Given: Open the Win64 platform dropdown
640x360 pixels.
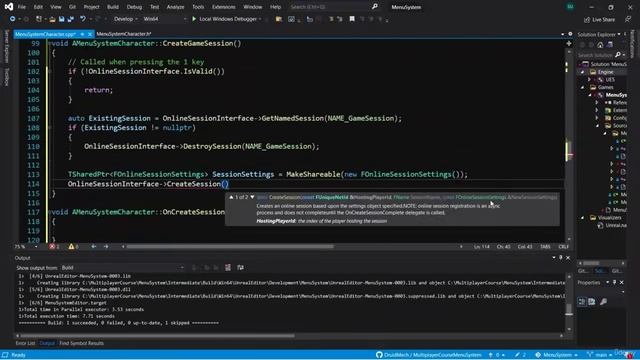Looking at the screenshot, I should click(x=164, y=19).
